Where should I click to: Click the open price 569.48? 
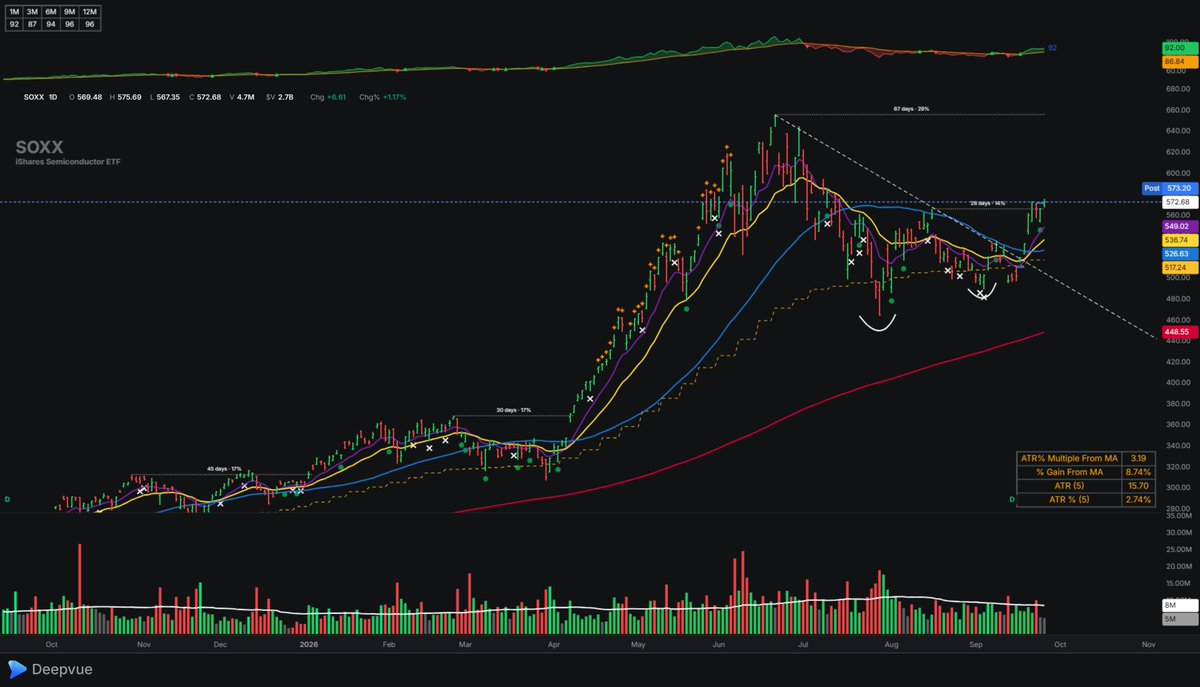[92, 97]
